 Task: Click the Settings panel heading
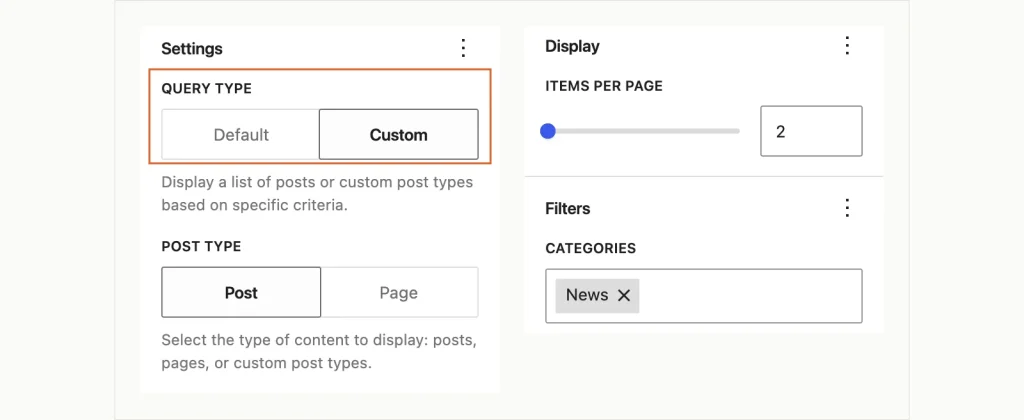[x=191, y=48]
